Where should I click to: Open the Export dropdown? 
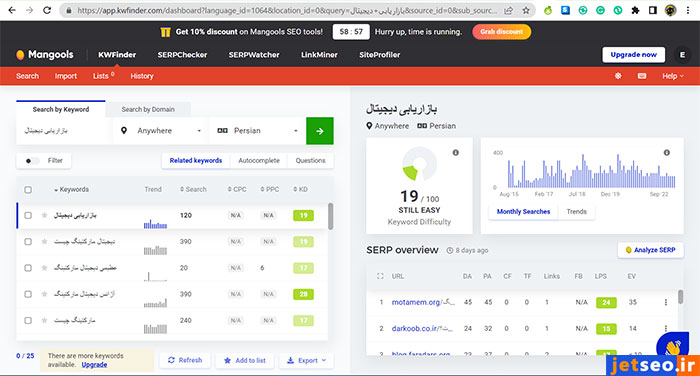[306, 360]
